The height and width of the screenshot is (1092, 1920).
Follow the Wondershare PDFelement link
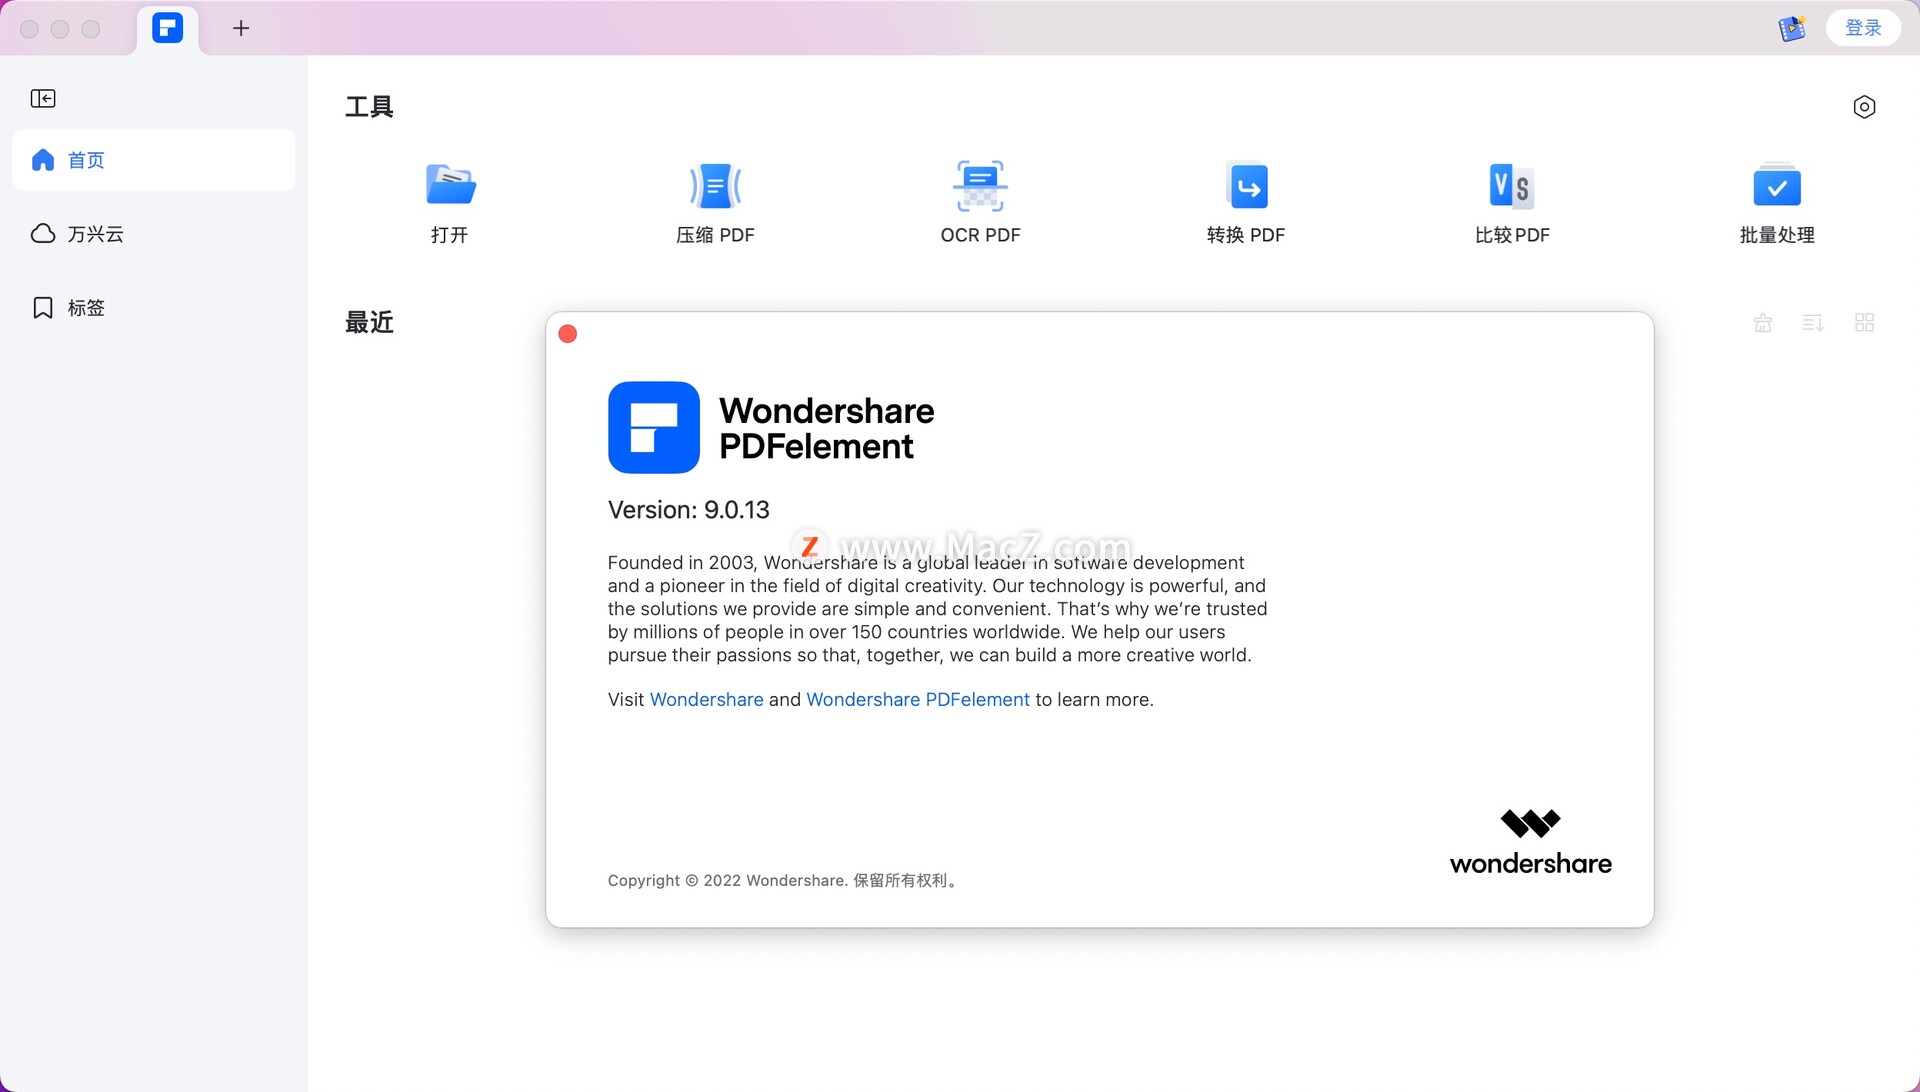point(917,700)
